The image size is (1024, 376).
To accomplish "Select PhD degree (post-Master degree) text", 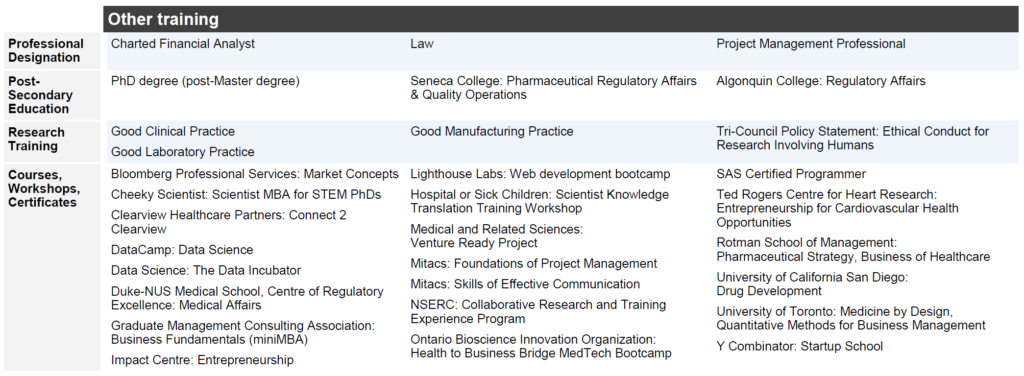I will click(205, 82).
